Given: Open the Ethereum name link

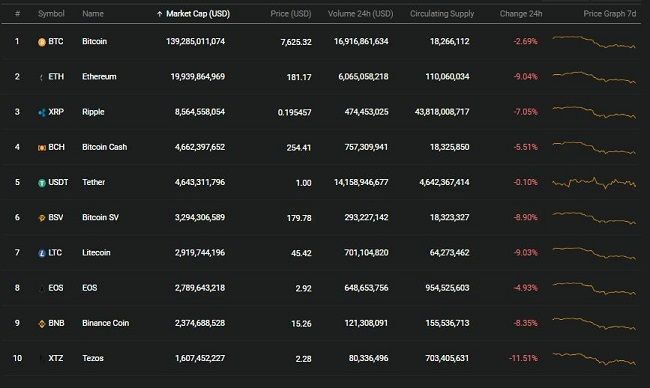Looking at the screenshot, I should click(x=99, y=77).
